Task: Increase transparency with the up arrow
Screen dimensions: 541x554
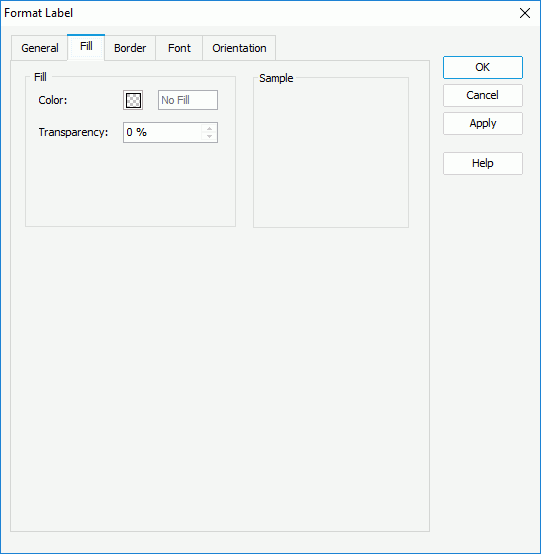Action: coord(210,128)
